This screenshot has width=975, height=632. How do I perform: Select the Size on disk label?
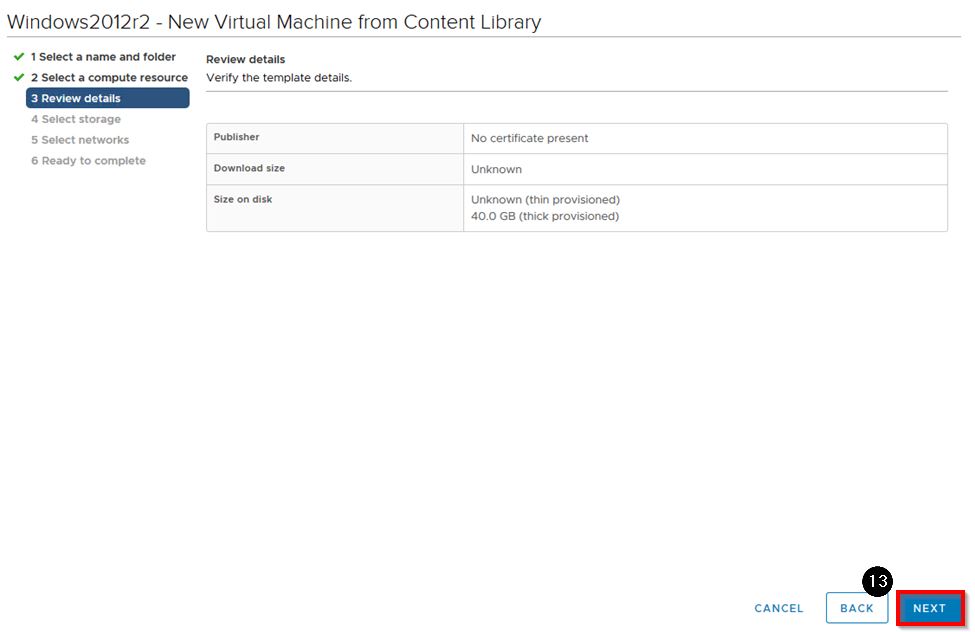[243, 199]
